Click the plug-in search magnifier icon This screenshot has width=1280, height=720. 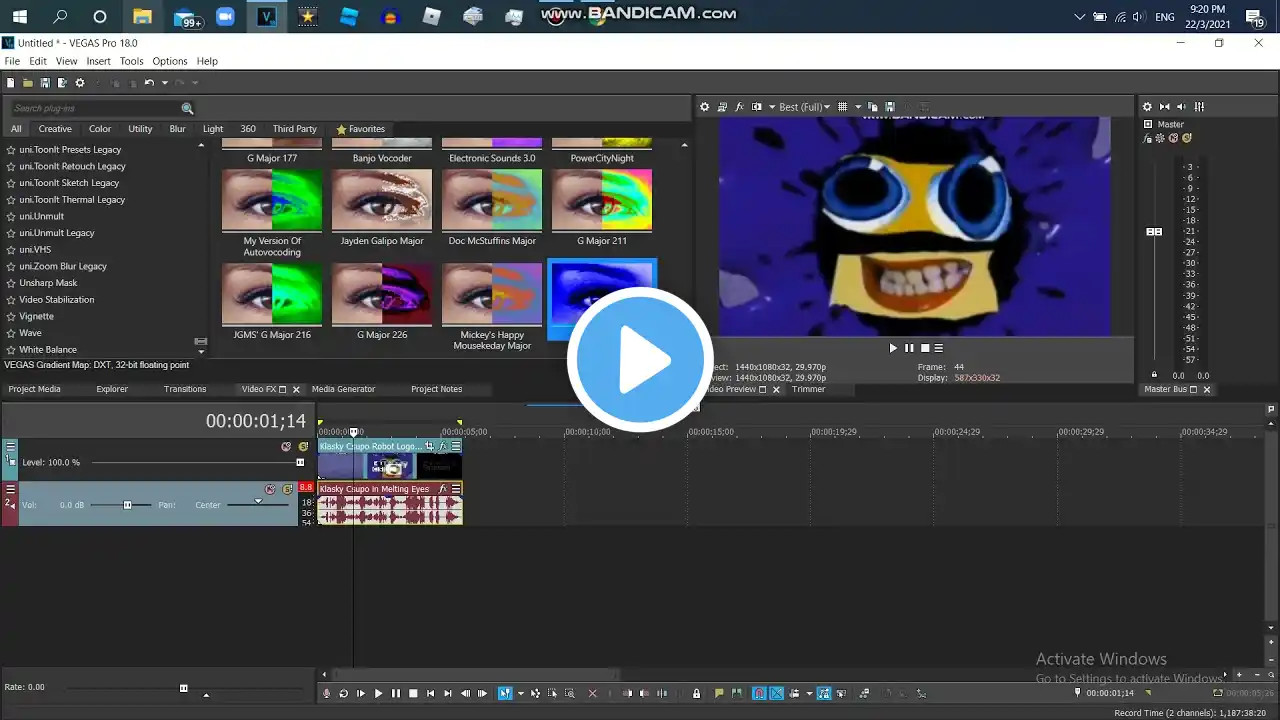(187, 108)
